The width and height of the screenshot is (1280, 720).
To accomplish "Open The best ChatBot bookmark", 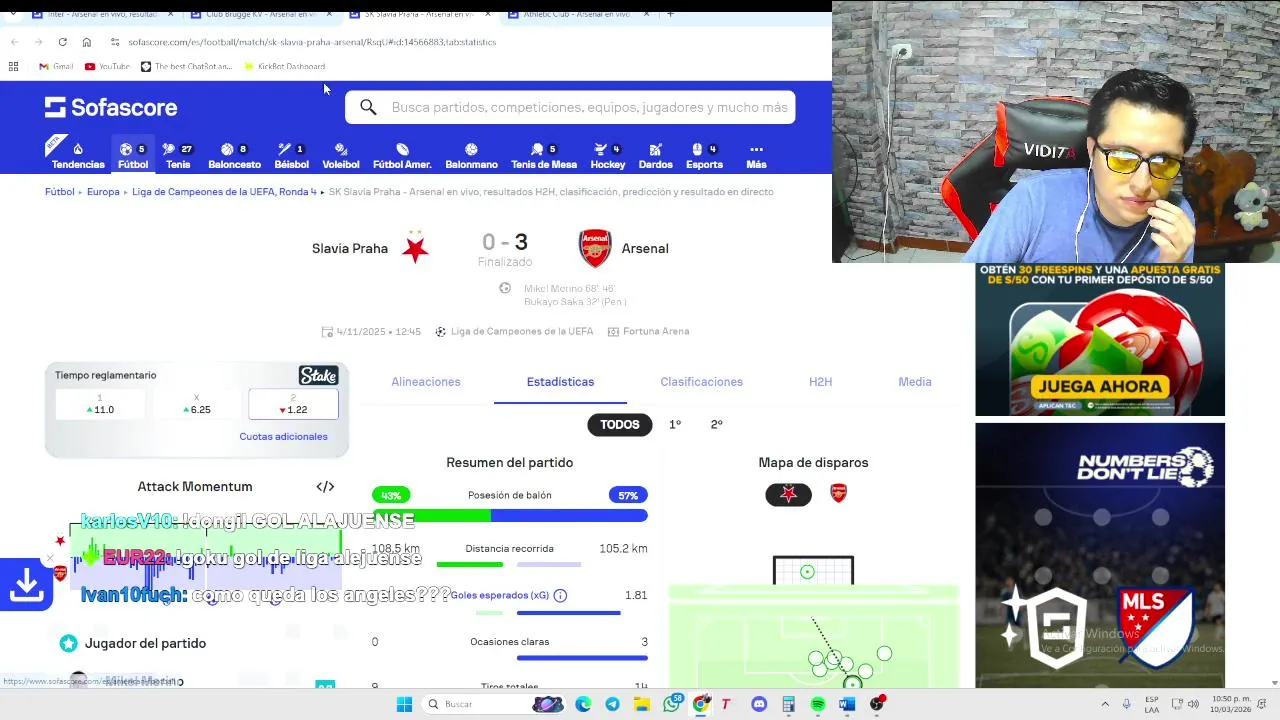I will [x=186, y=67].
